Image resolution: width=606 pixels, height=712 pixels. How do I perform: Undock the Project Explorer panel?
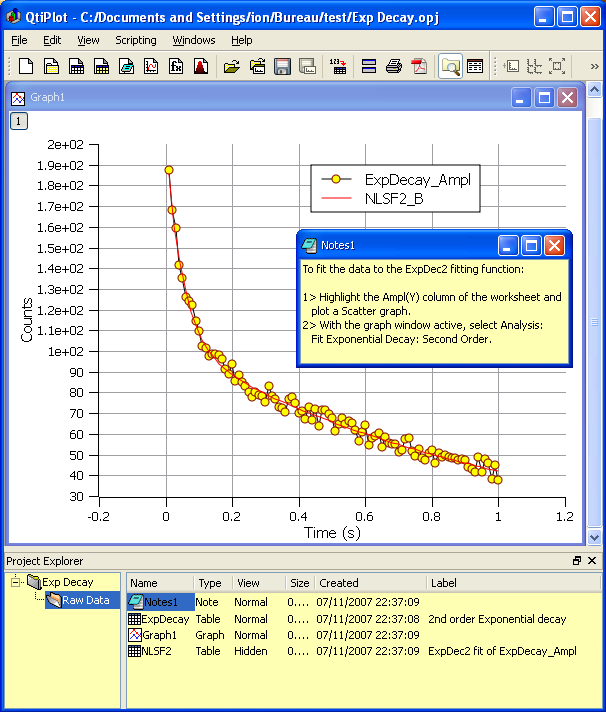[x=577, y=561]
